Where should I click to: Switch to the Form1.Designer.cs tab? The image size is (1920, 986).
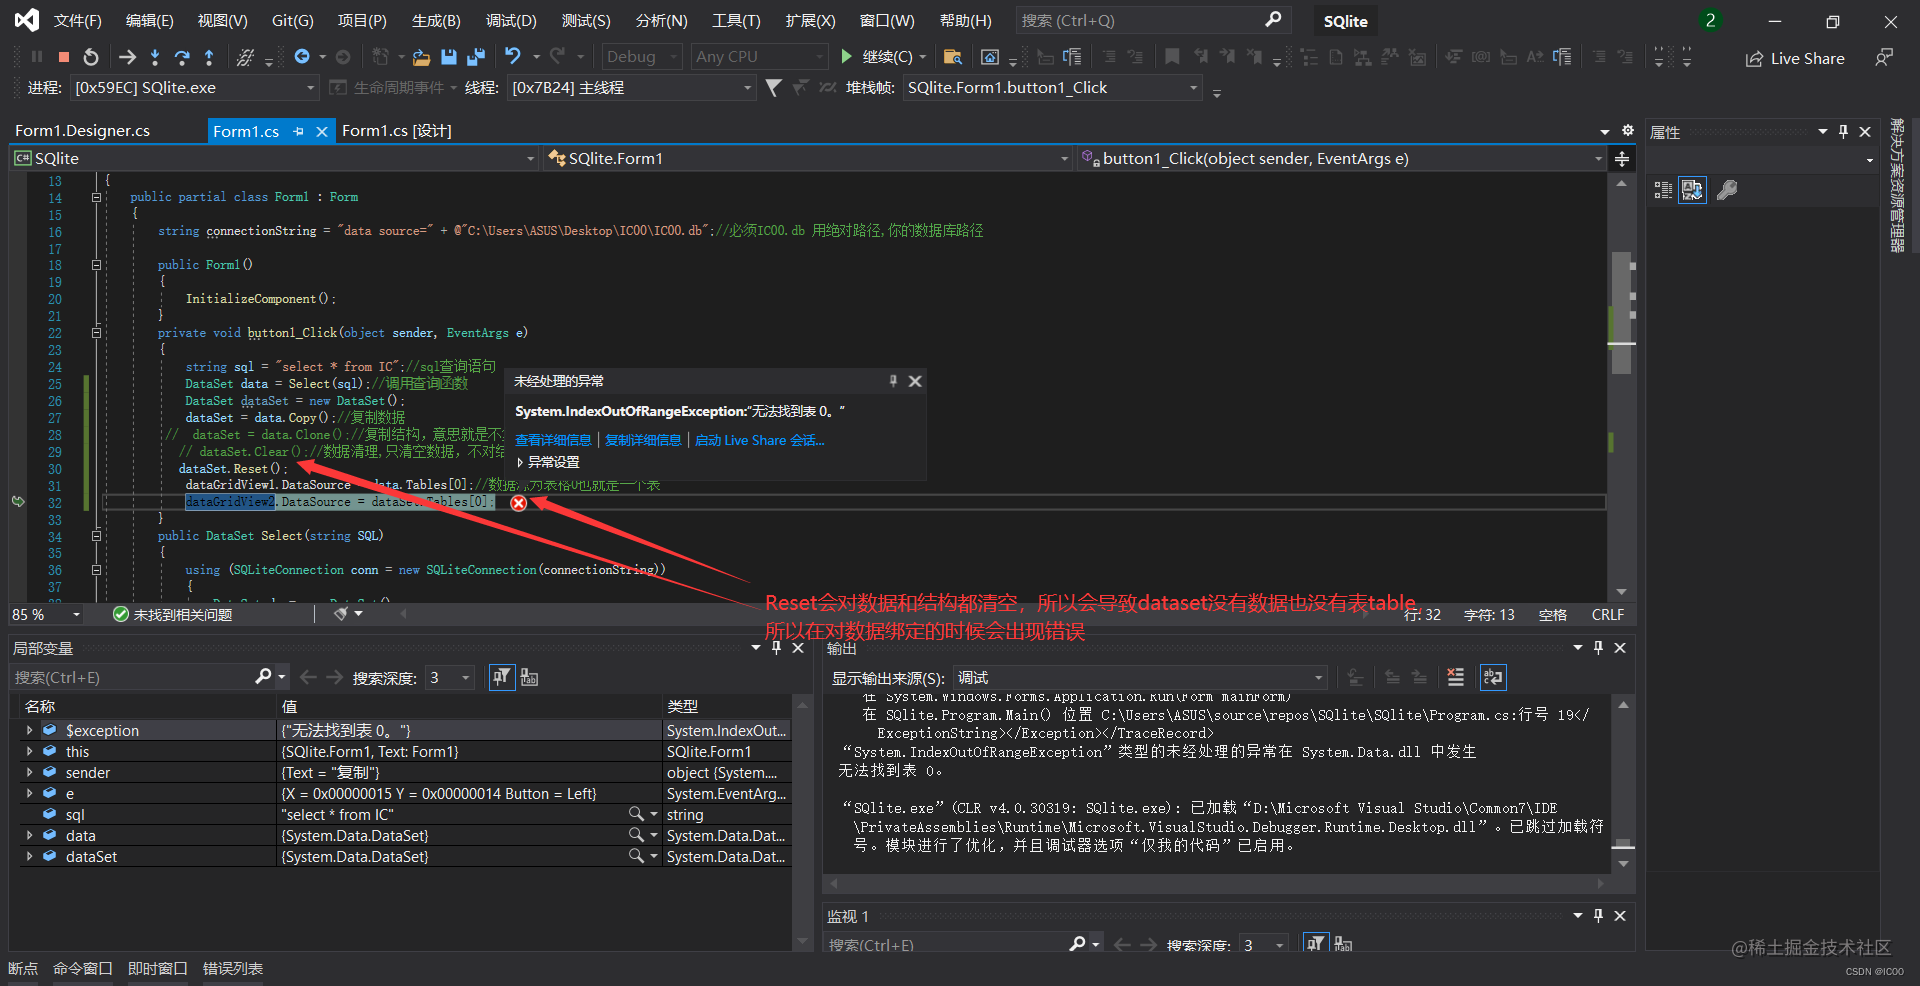click(81, 130)
